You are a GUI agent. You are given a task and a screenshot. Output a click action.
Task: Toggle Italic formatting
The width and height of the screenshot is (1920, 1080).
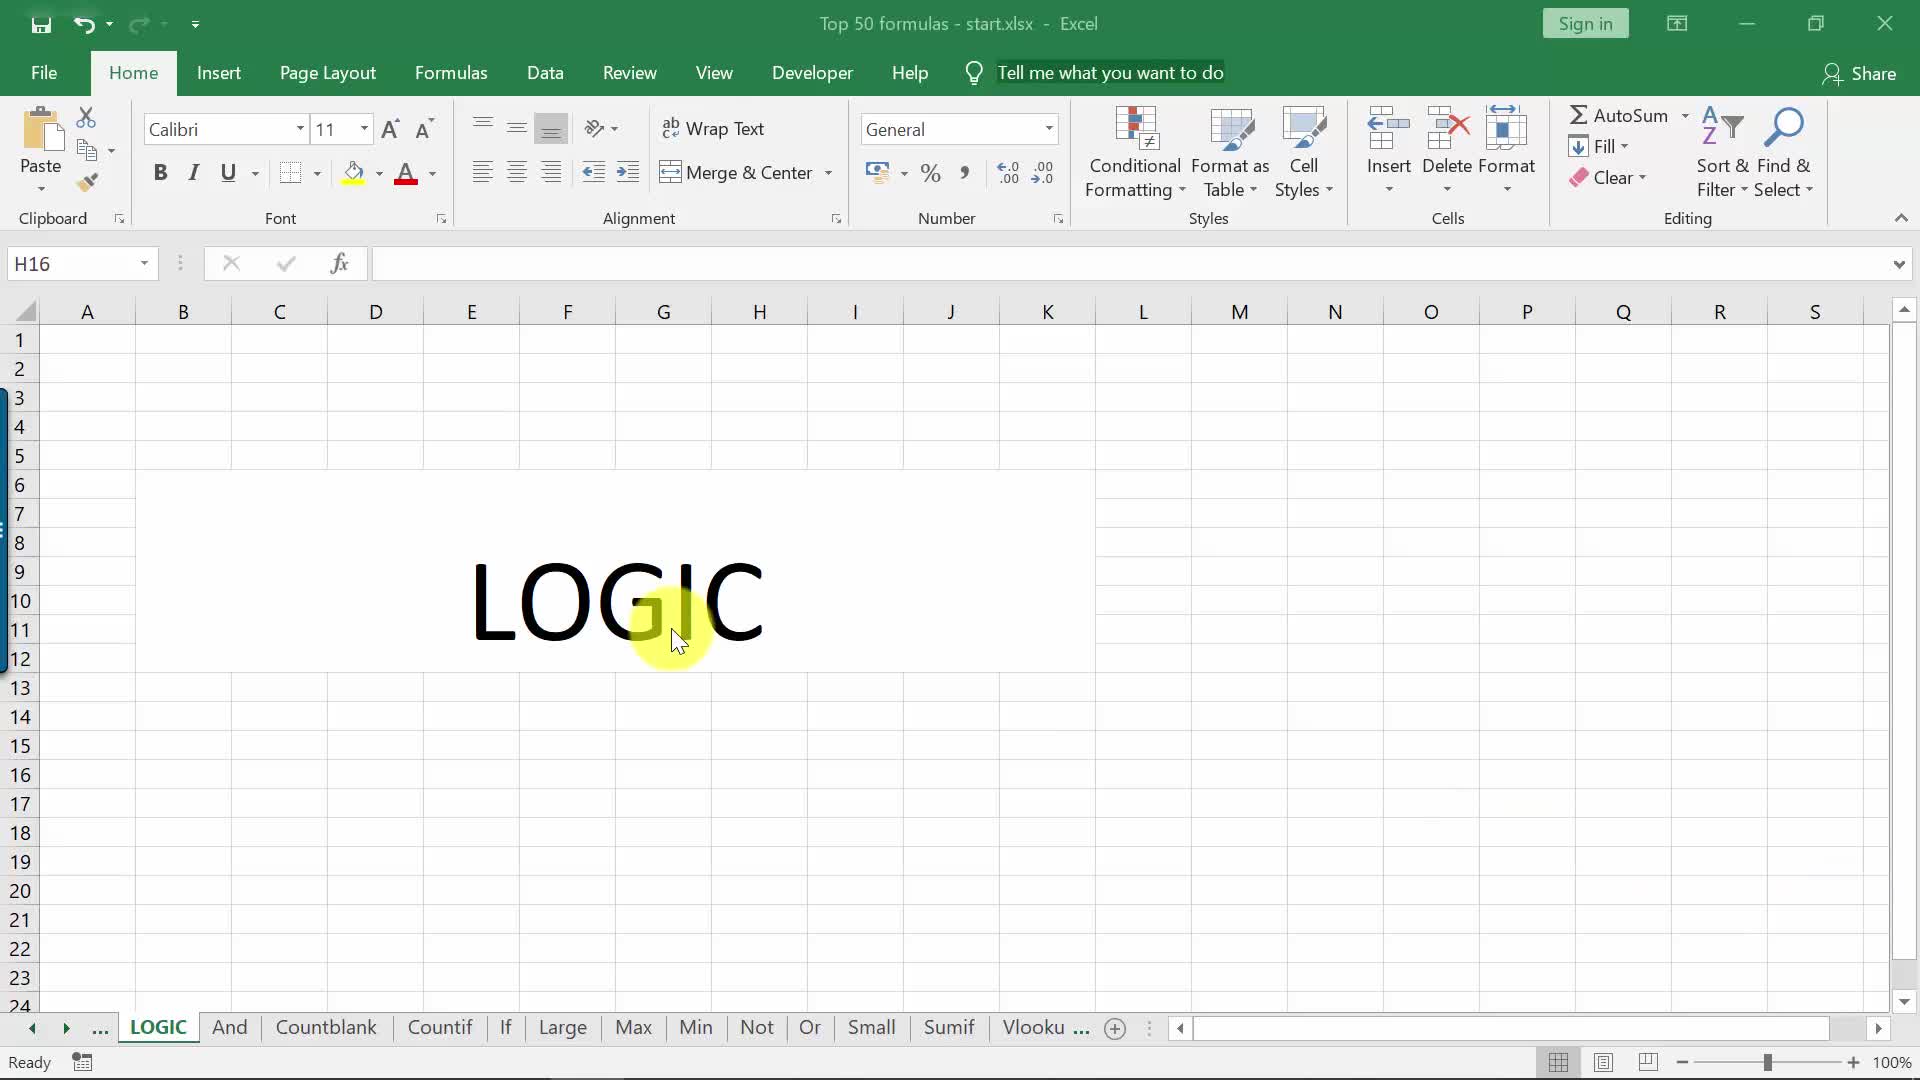click(x=194, y=172)
